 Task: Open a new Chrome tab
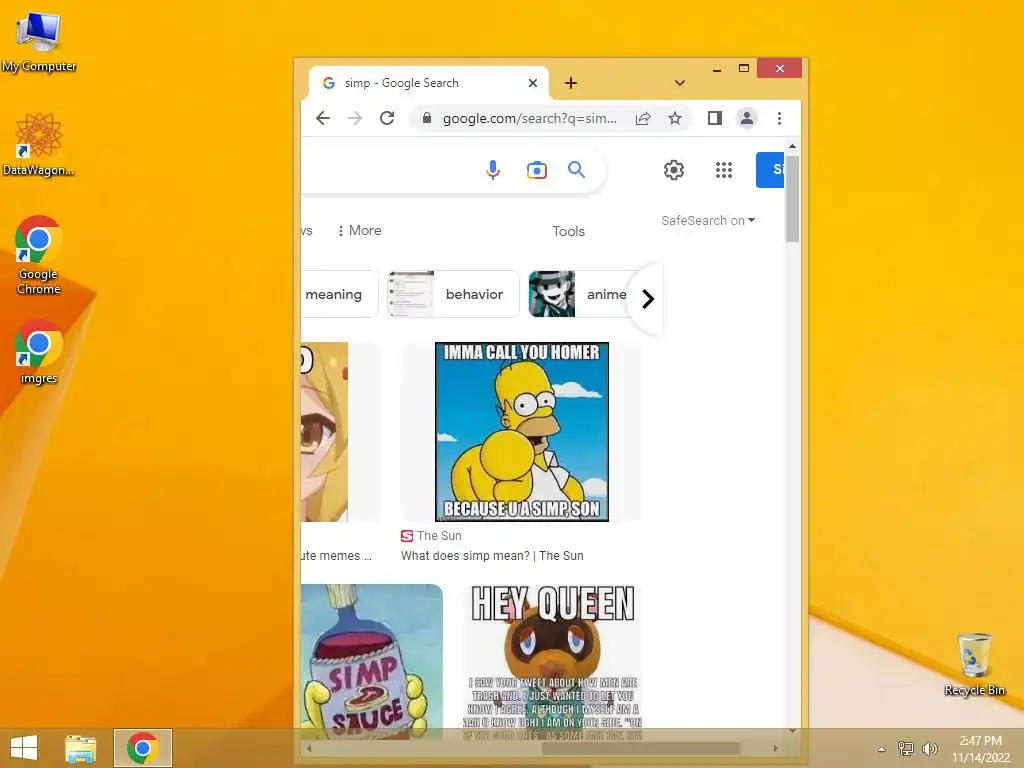tap(571, 83)
